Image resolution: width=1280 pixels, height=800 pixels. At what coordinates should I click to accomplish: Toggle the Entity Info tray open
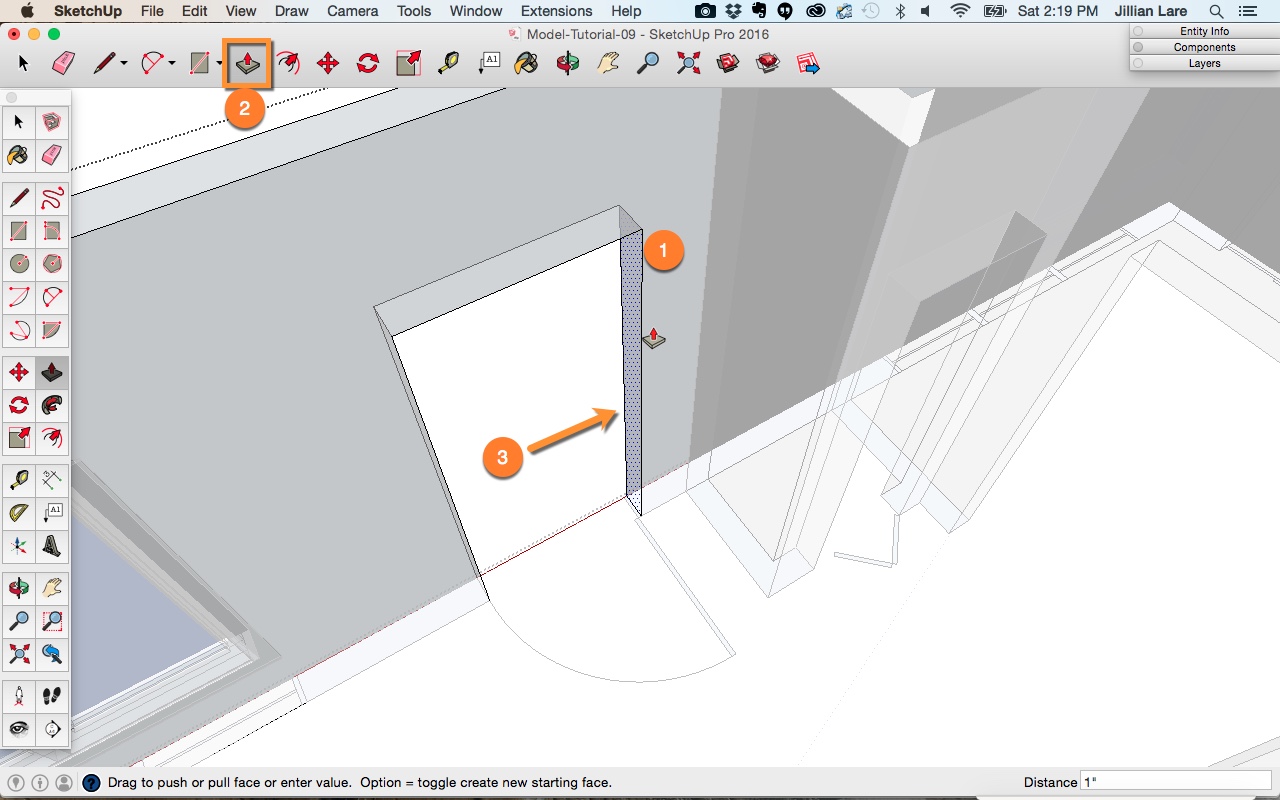coord(1204,30)
